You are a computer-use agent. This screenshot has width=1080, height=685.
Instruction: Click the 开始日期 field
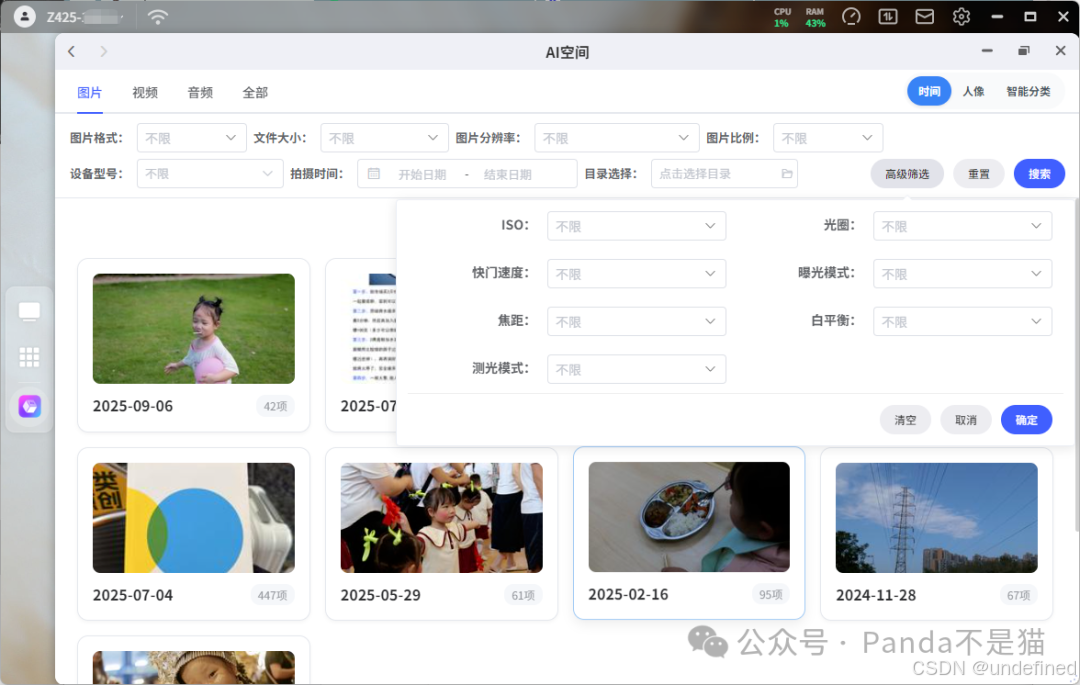pos(422,174)
